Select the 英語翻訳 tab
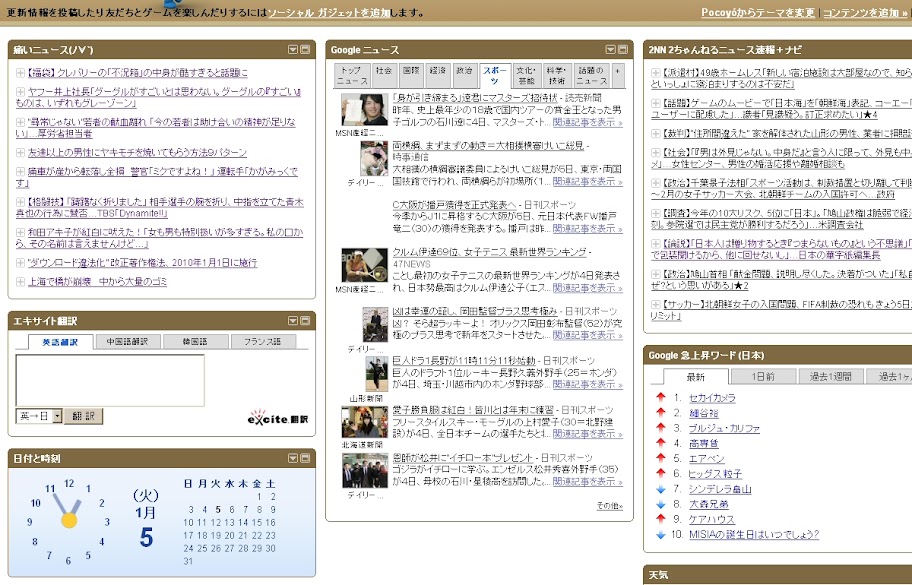This screenshot has height=585, width=912. (60, 342)
